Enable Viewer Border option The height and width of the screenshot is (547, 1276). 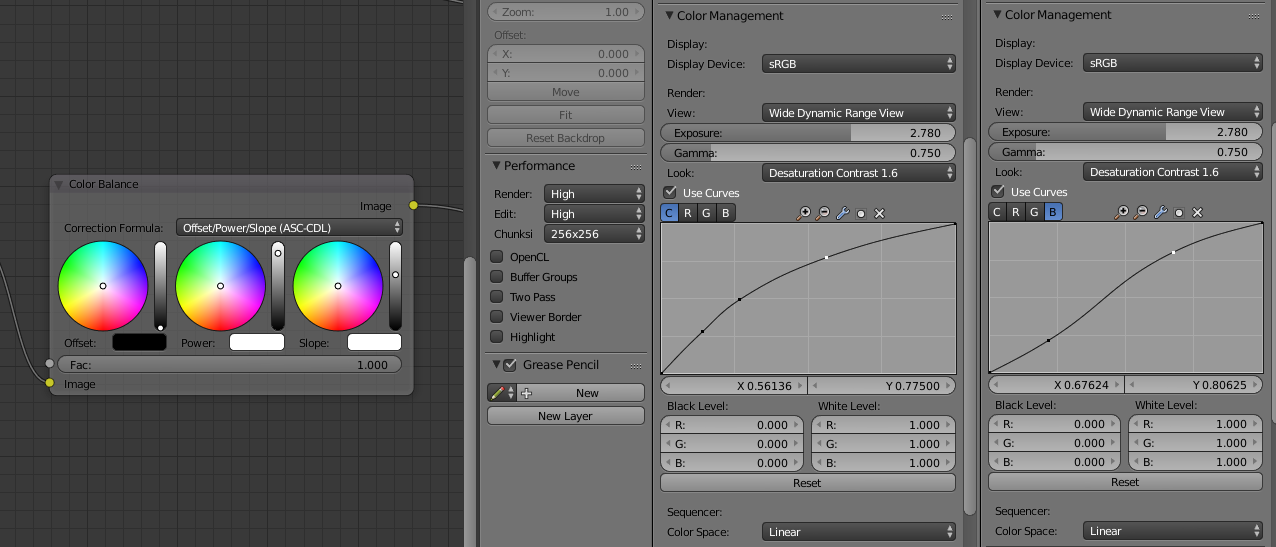pos(496,317)
